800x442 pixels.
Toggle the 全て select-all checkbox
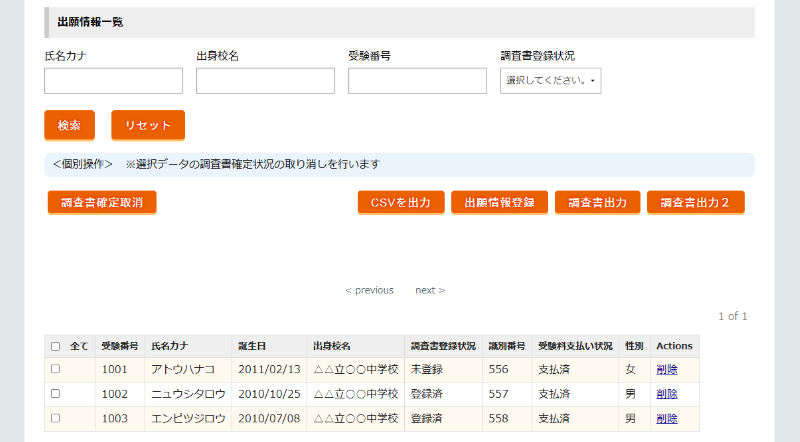coord(56,347)
